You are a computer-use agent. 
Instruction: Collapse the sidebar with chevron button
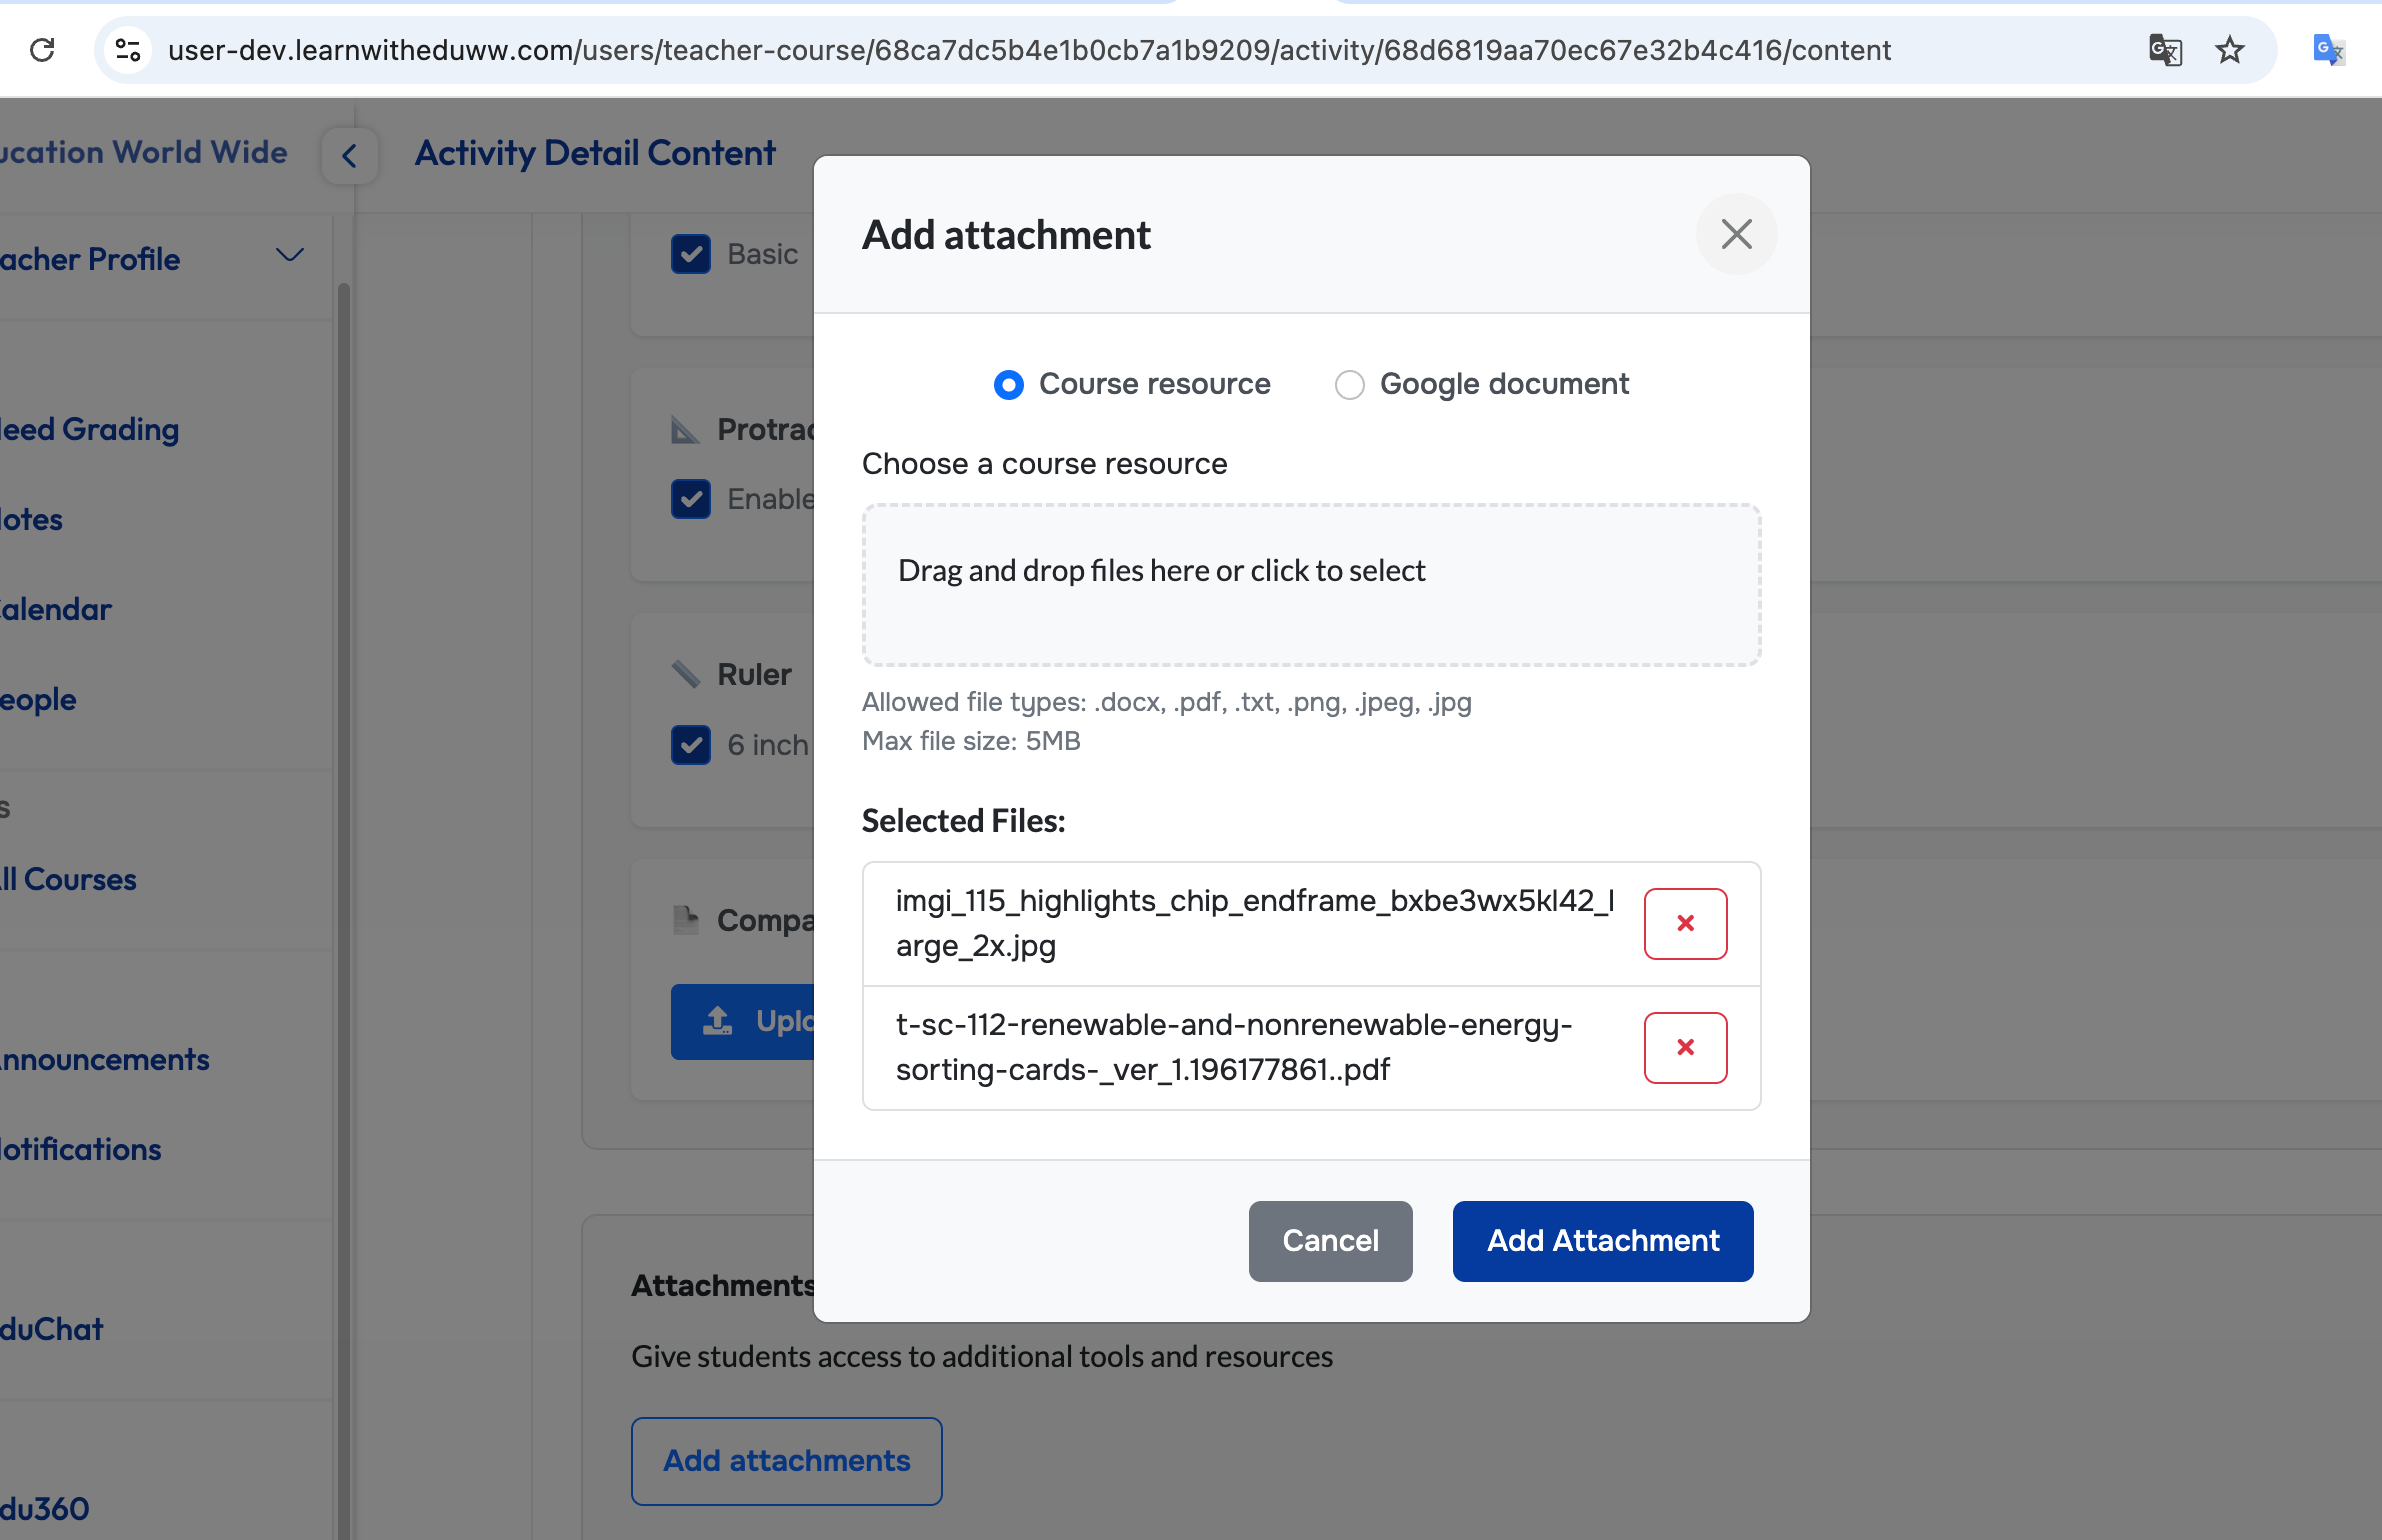[x=349, y=156]
